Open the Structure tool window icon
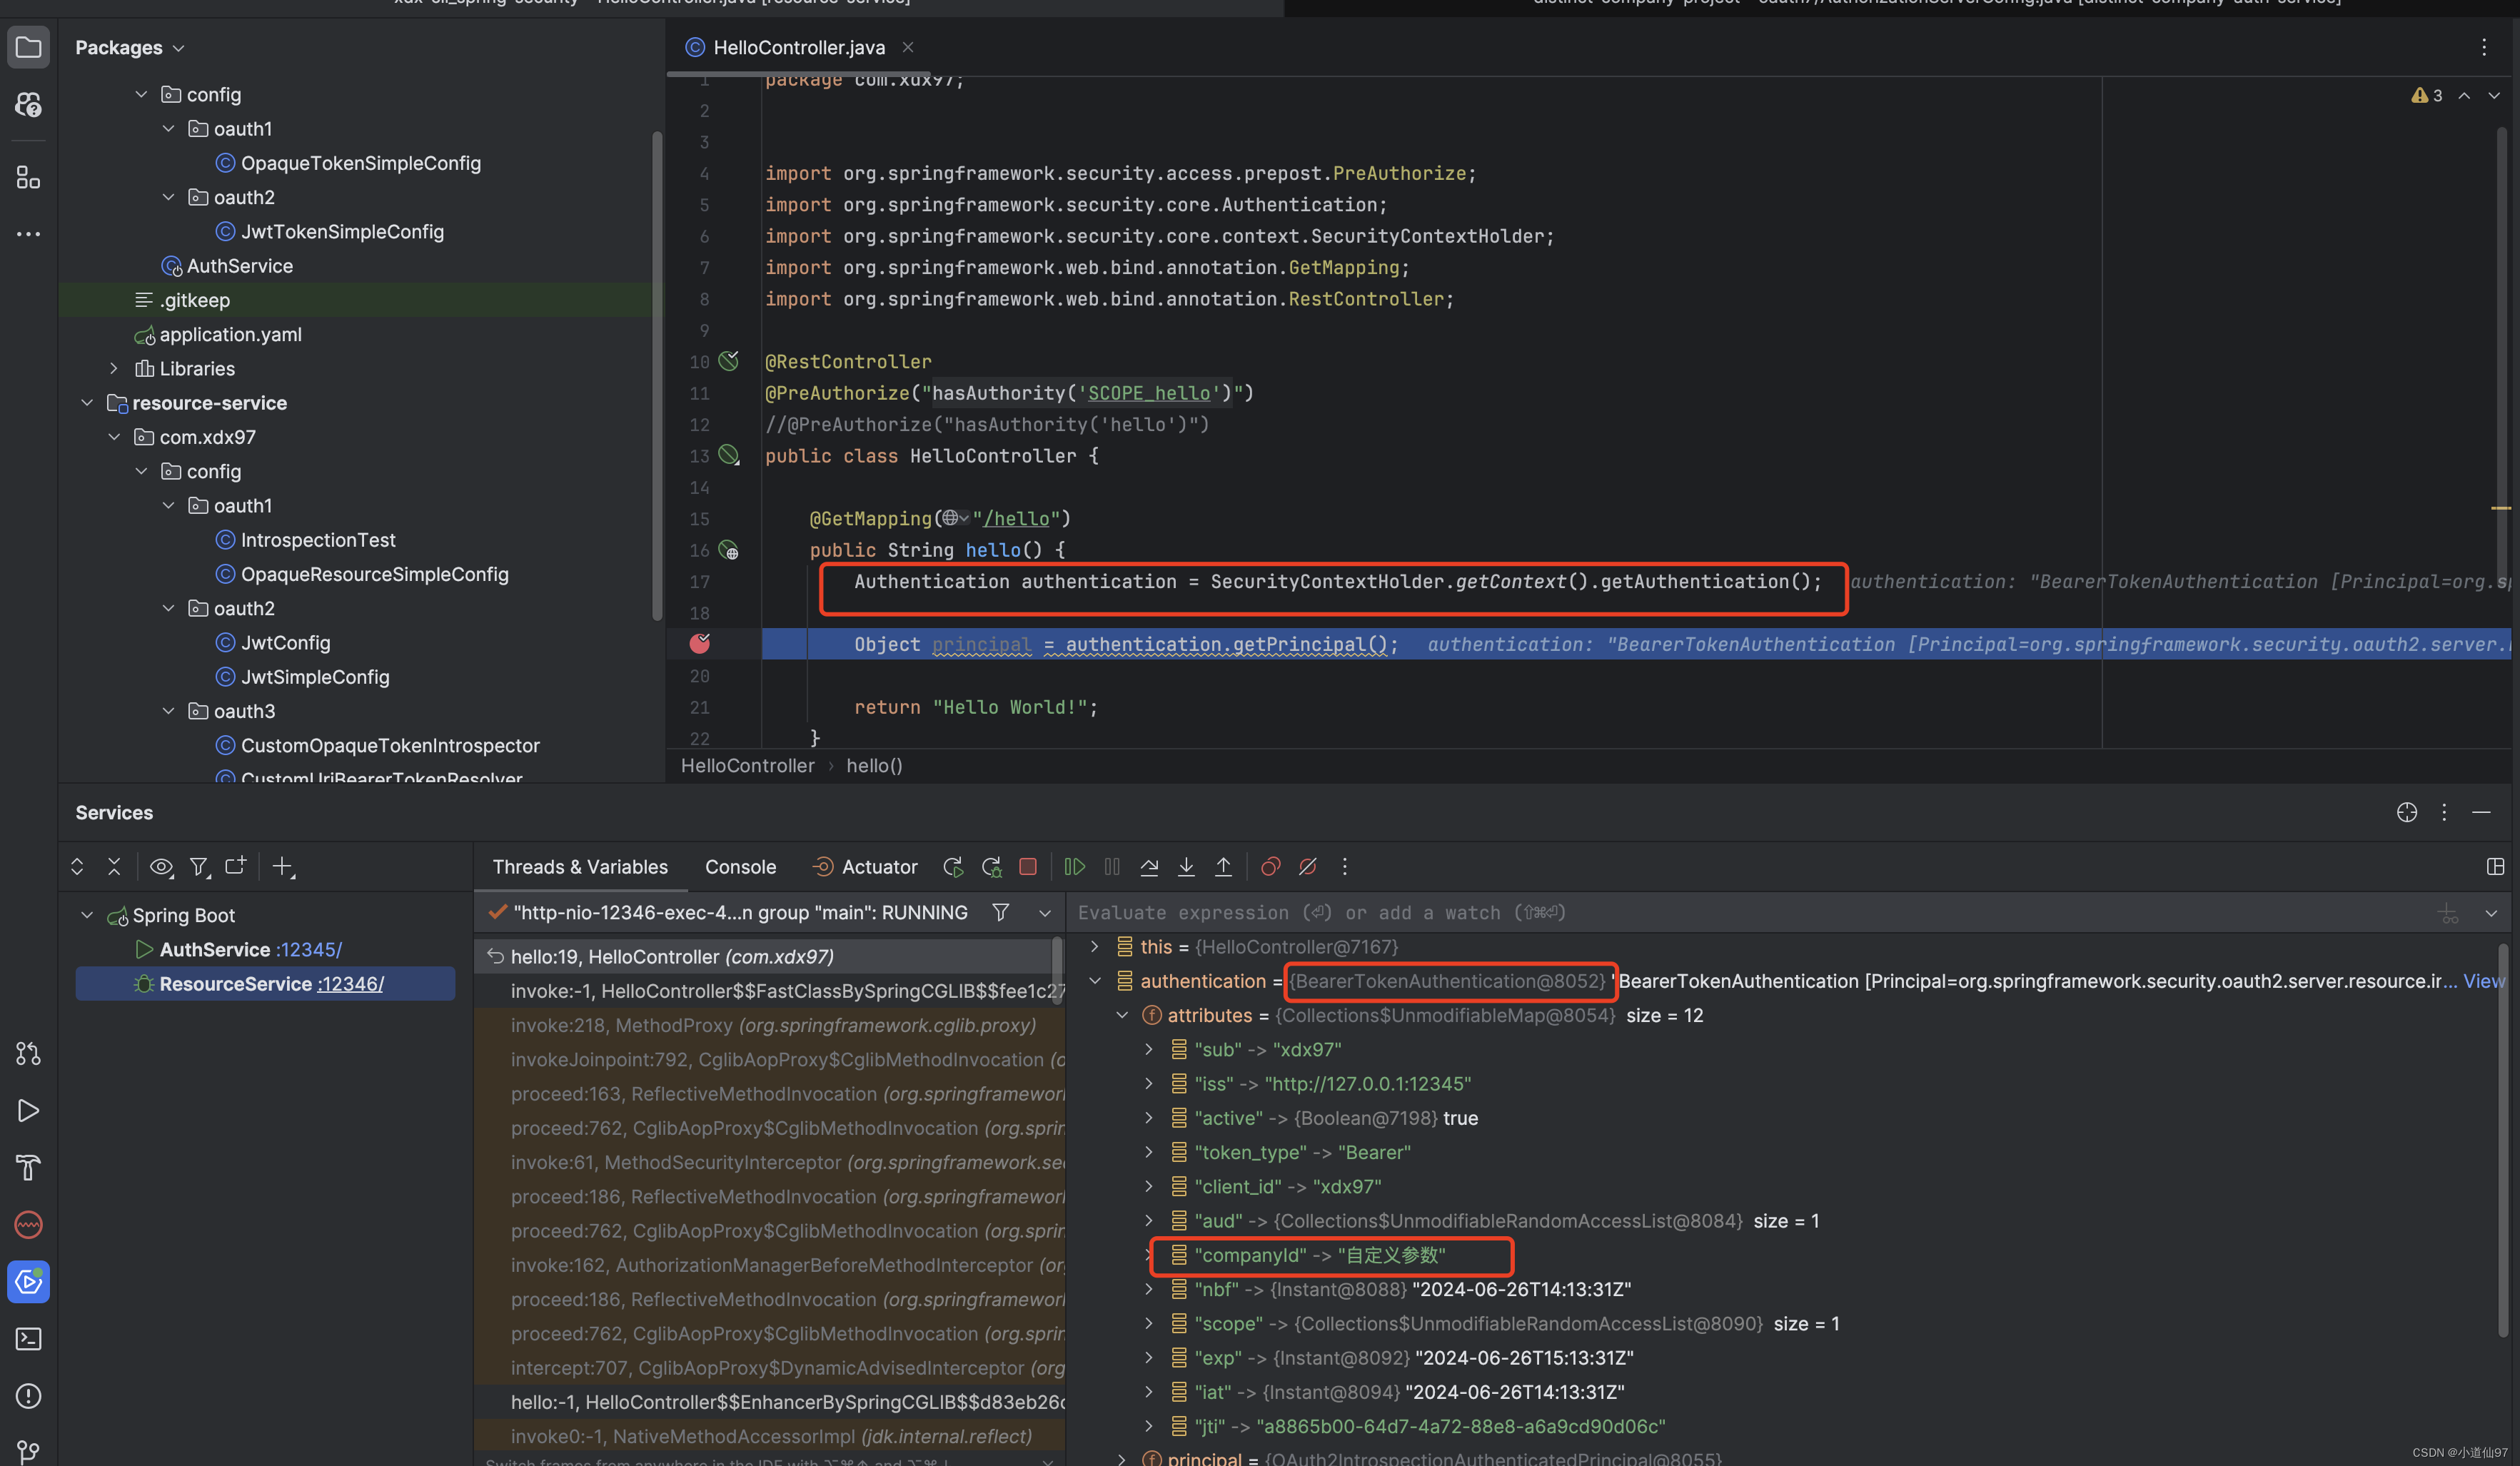This screenshot has width=2520, height=1466. pos(28,178)
